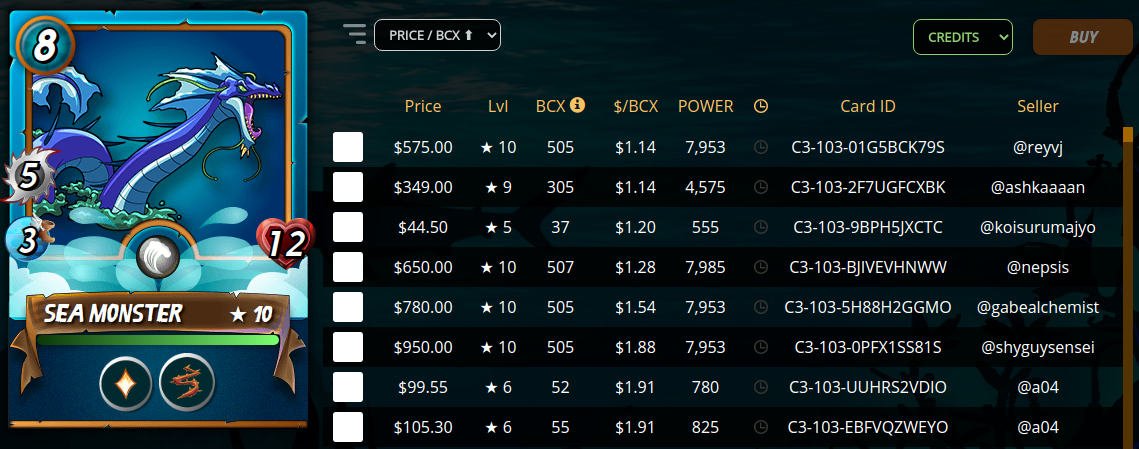Click the diamond ability icon on card
Viewport: 1139px width, 449px height.
click(x=125, y=382)
